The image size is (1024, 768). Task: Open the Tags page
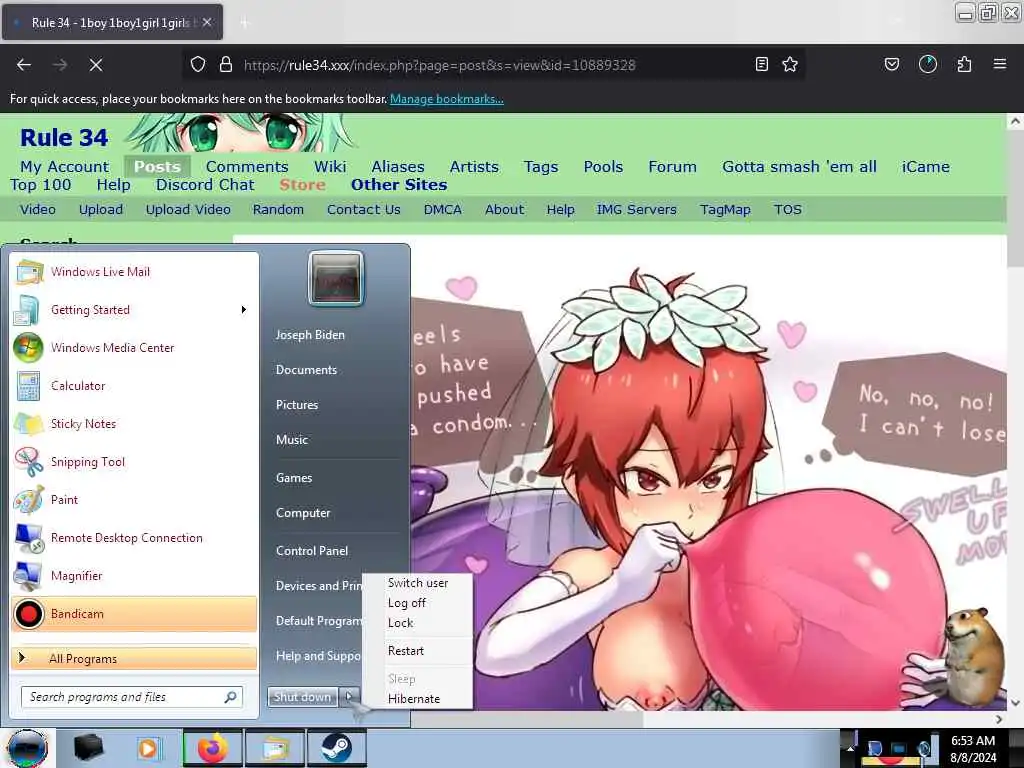tap(541, 167)
